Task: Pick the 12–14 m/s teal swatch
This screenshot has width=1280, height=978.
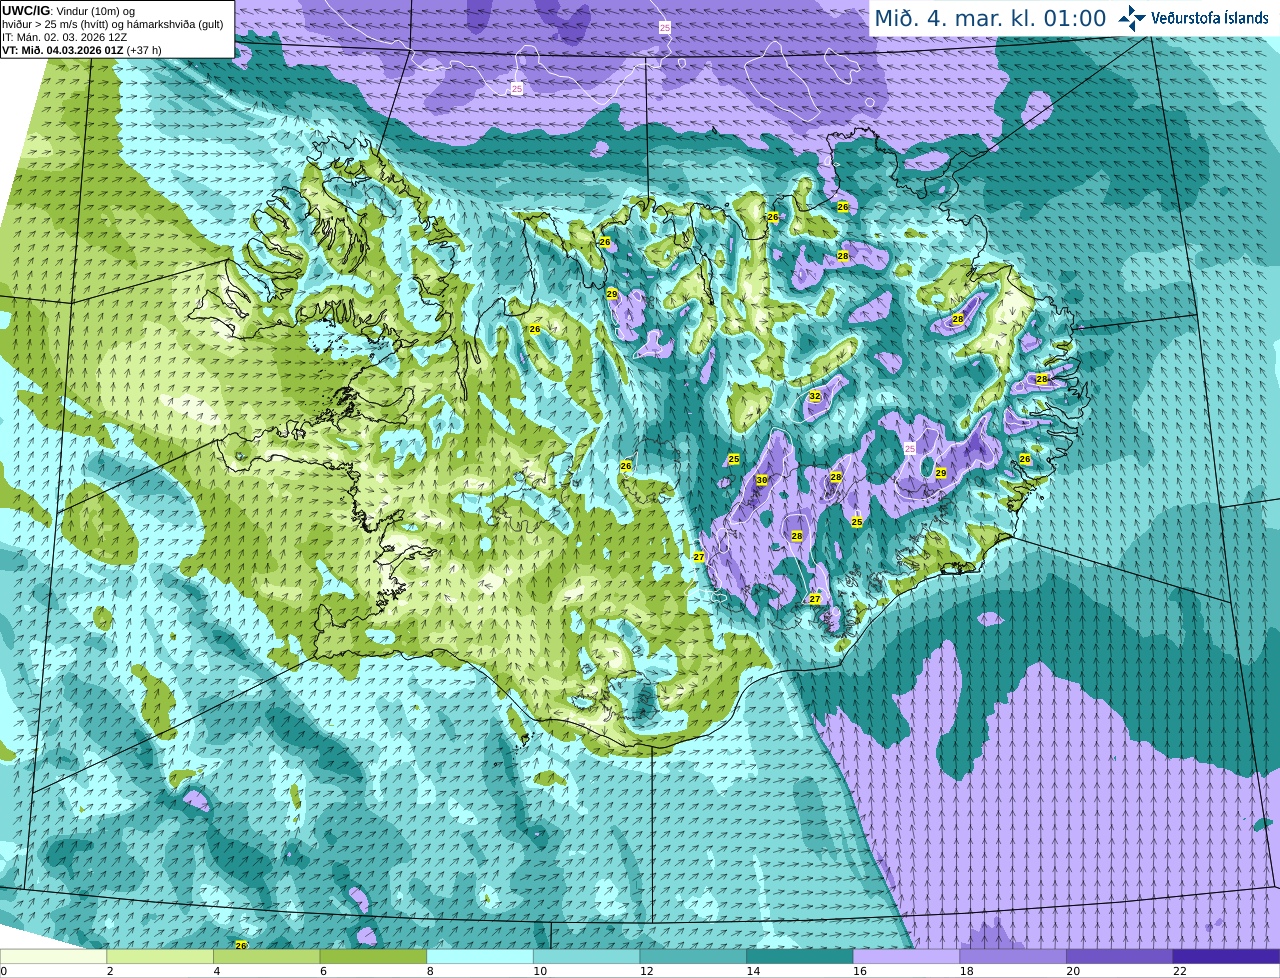Action: tap(693, 956)
